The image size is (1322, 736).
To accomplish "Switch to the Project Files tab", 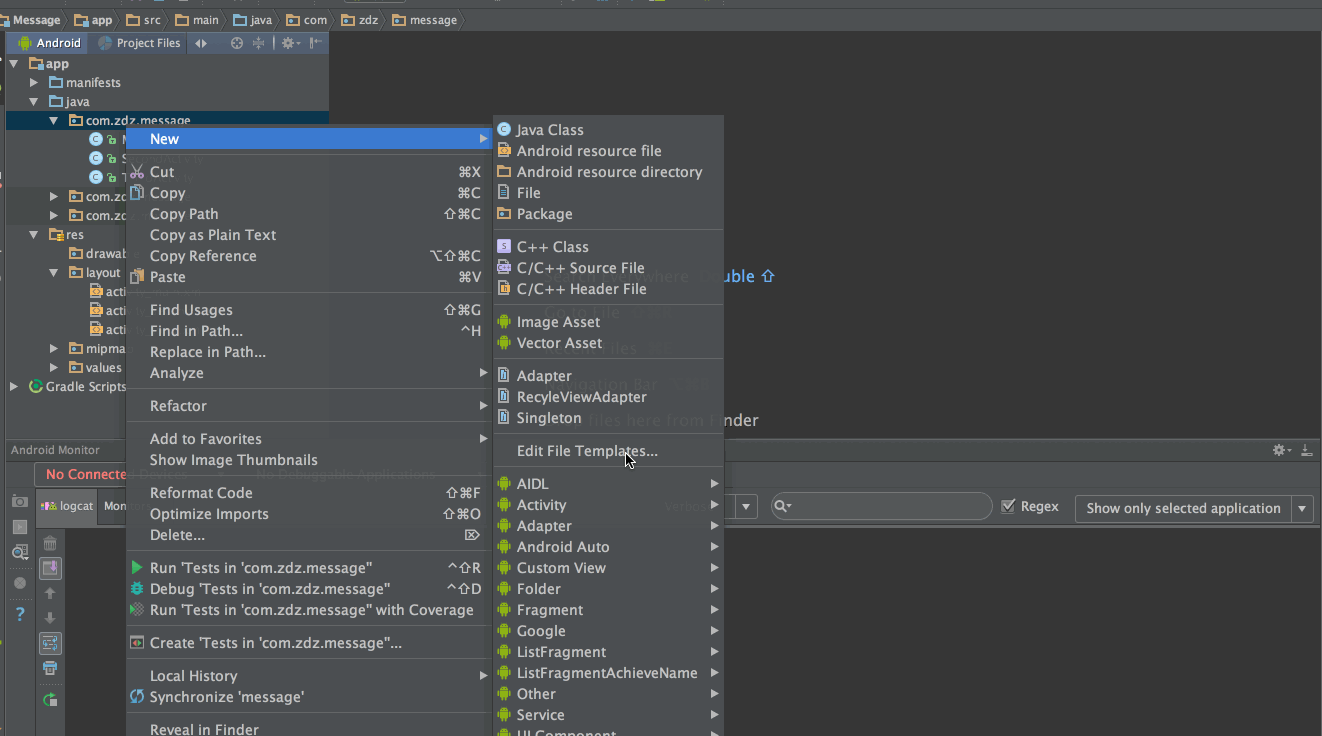I will (140, 43).
